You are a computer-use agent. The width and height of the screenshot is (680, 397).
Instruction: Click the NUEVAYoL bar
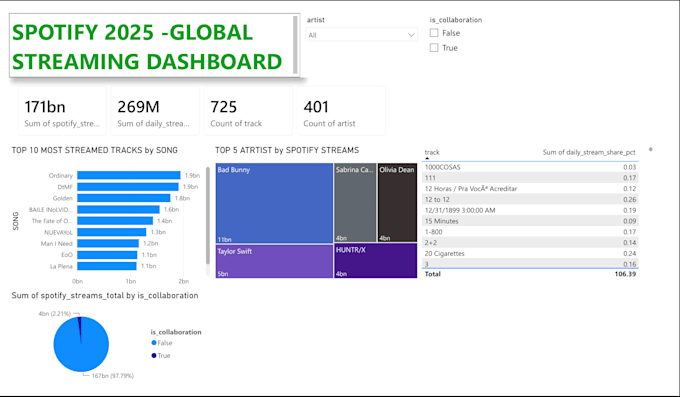point(112,232)
